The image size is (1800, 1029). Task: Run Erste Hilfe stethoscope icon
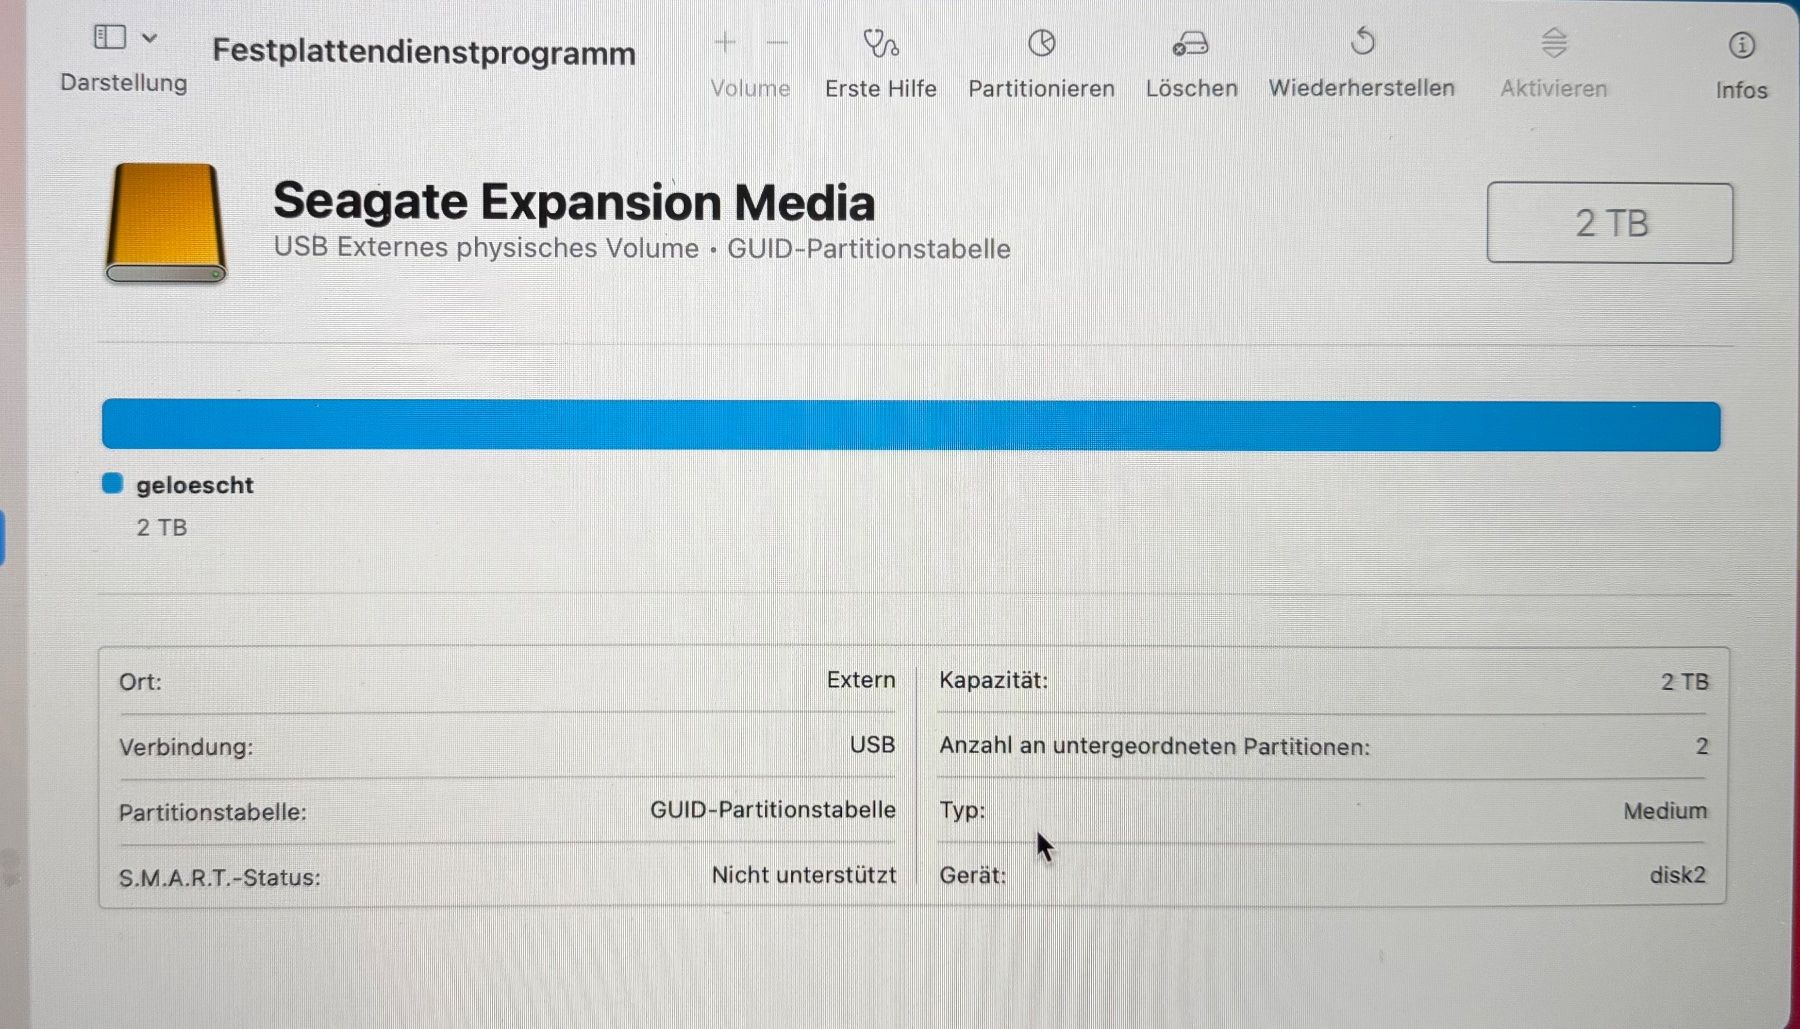(881, 43)
